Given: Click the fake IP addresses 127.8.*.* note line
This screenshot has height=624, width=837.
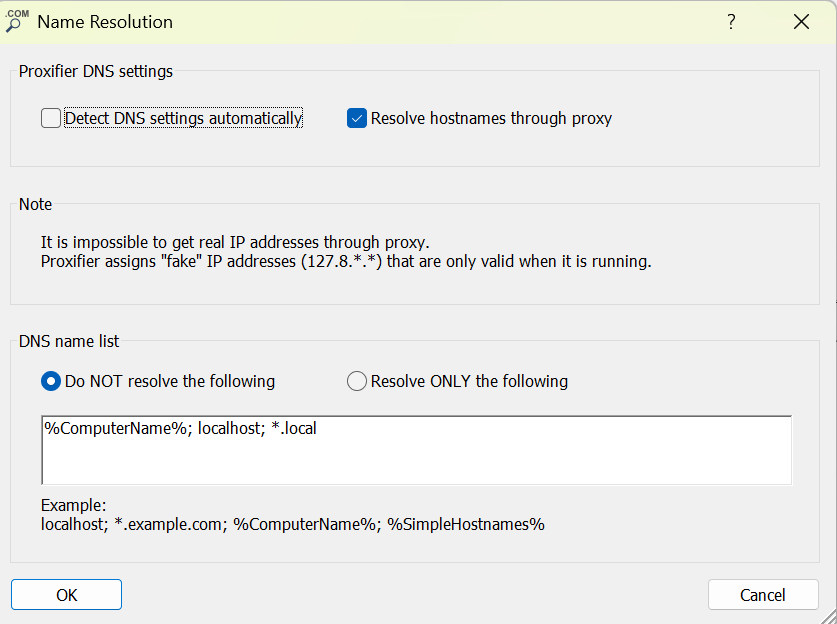Looking at the screenshot, I should pyautogui.click(x=346, y=262).
